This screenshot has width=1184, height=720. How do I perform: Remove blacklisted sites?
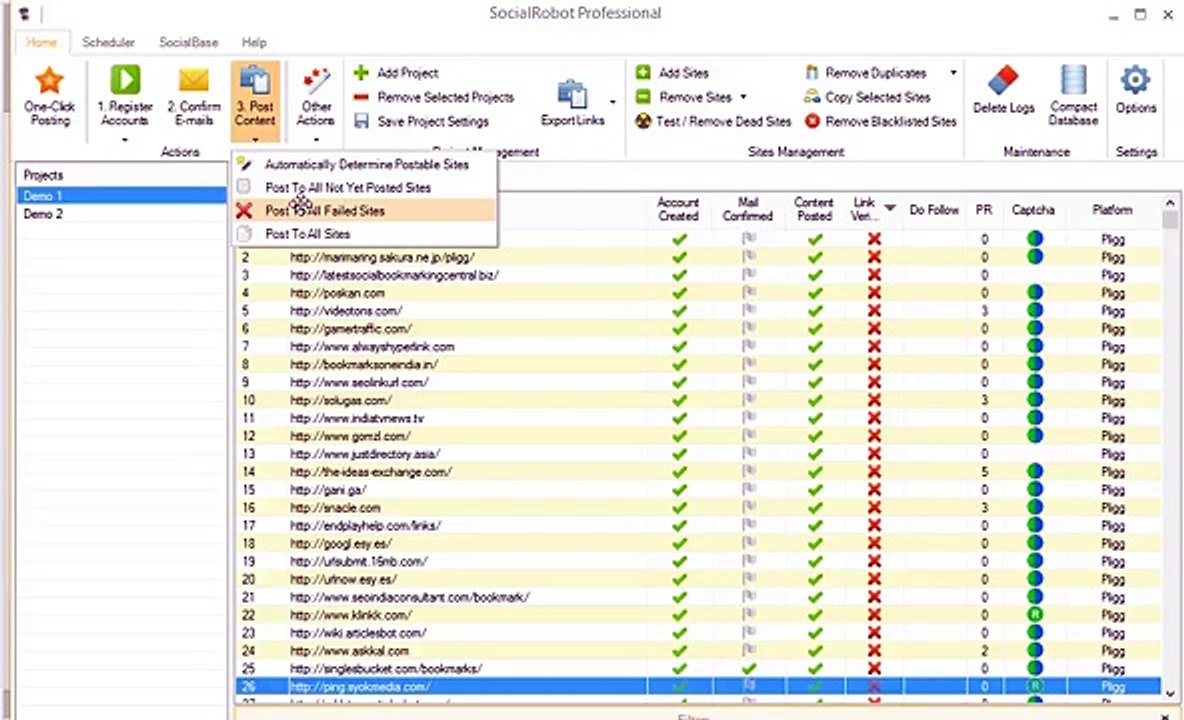[x=880, y=122]
